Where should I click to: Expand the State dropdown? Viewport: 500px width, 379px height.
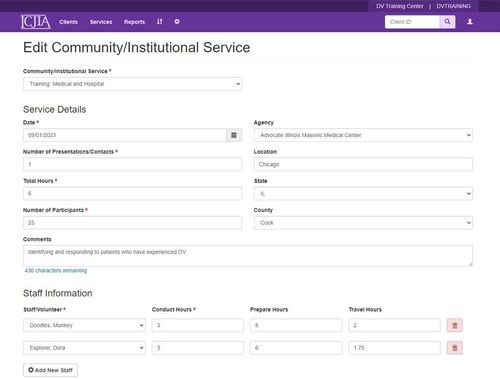363,193
